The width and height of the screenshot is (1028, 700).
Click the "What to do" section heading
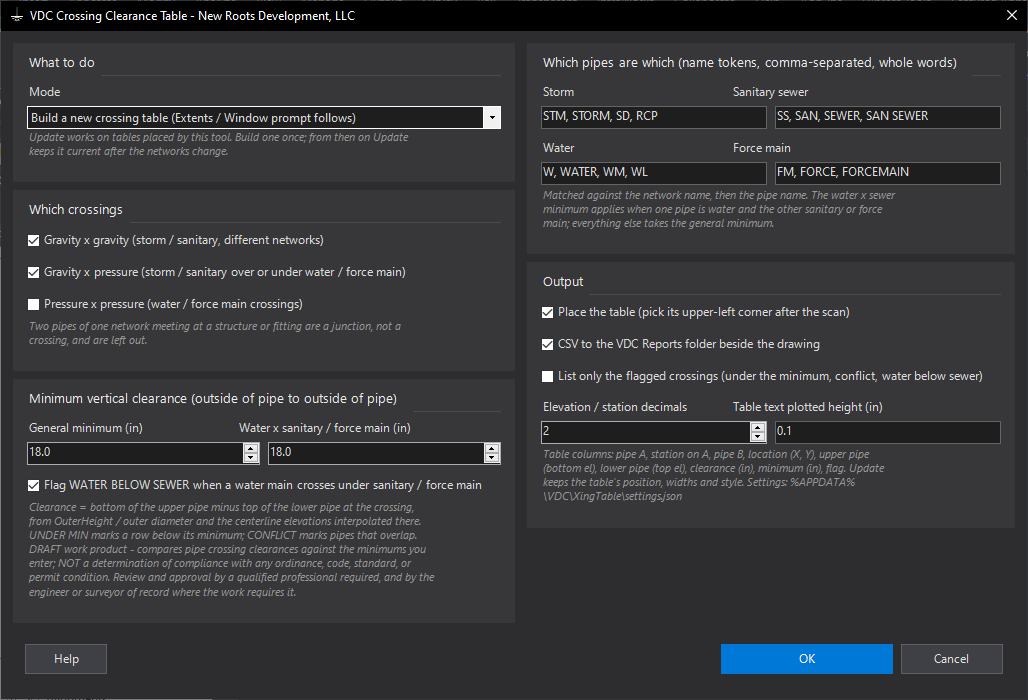tap(62, 63)
